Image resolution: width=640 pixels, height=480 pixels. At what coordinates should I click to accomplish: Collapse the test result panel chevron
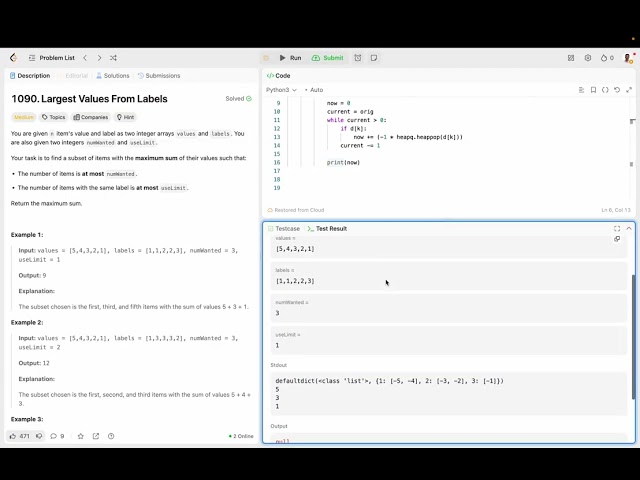point(629,229)
